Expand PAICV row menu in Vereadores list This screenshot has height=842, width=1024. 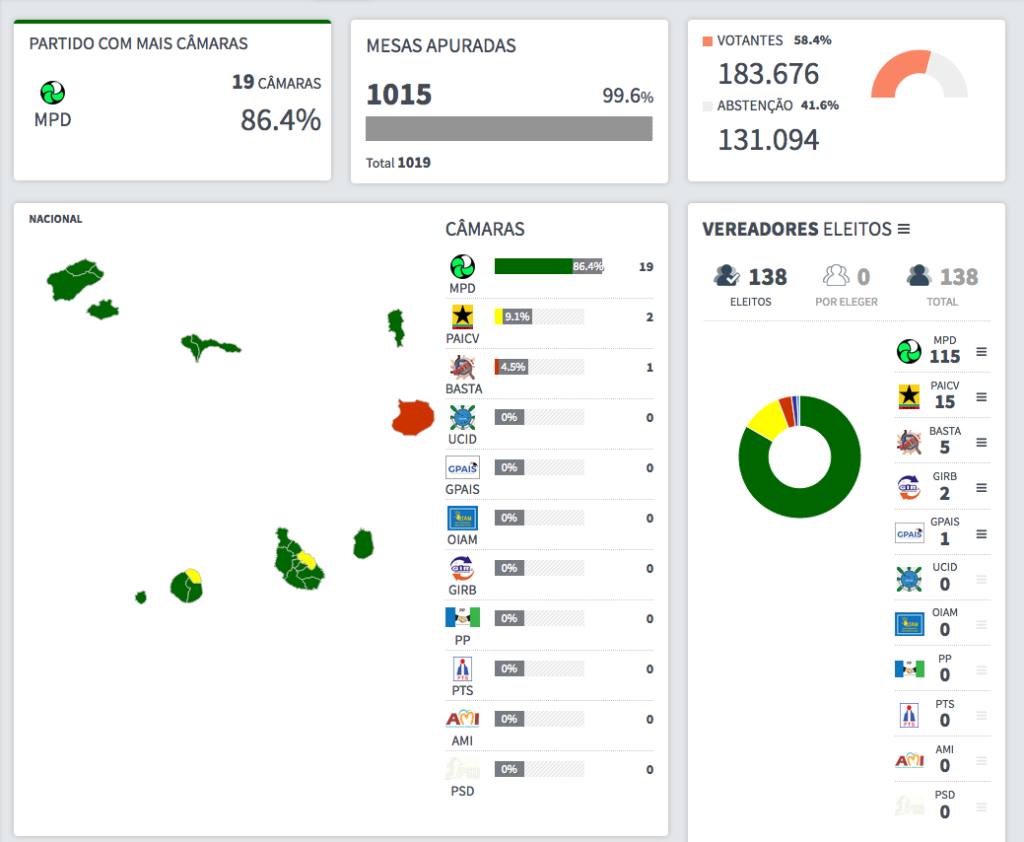coord(981,396)
